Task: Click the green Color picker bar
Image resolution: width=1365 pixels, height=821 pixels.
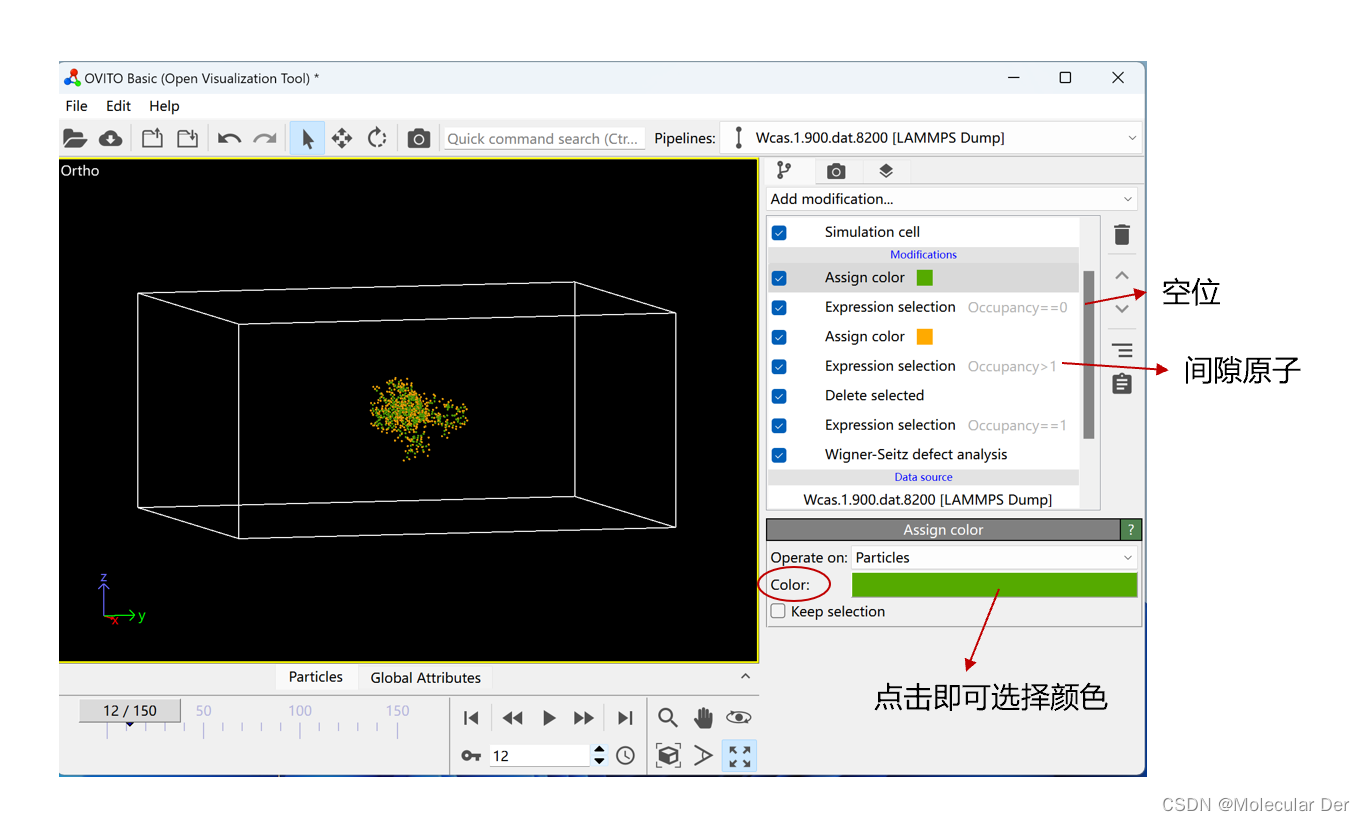Action: click(994, 585)
